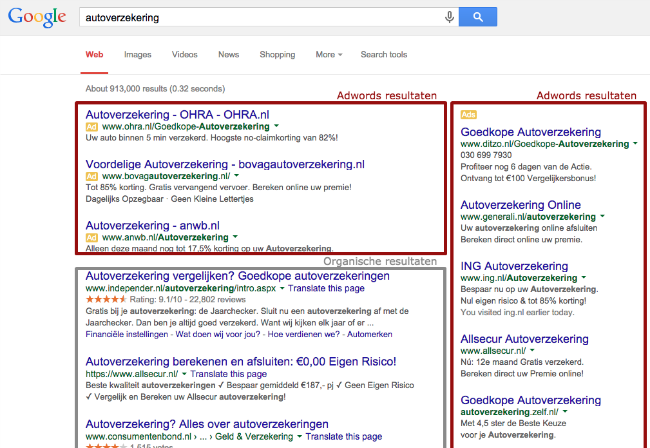Image resolution: width=650 pixels, height=448 pixels.
Task: Open Autoverzekering - anwb.nl ad
Action: pyautogui.click(x=153, y=225)
